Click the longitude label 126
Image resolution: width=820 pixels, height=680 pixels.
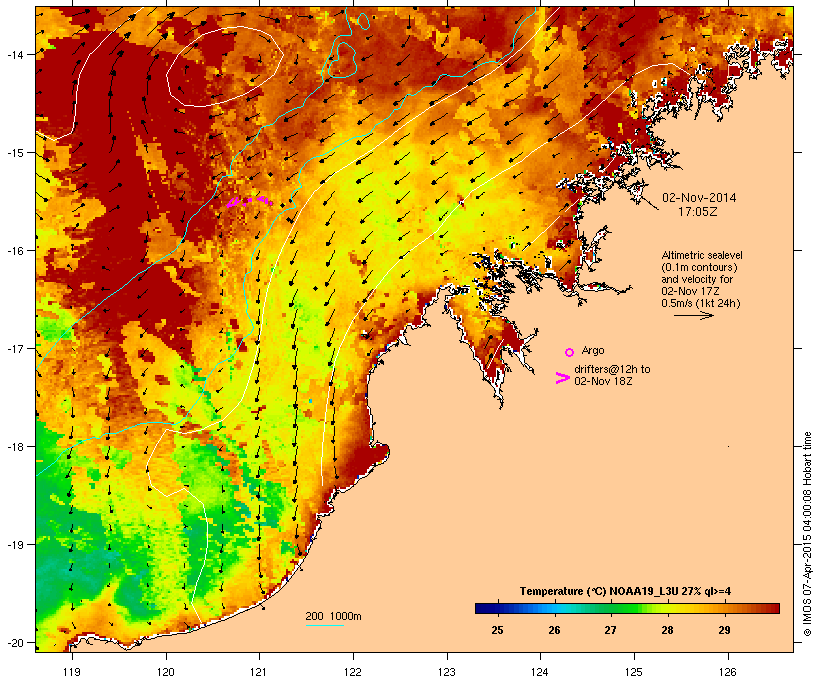[x=727, y=672]
